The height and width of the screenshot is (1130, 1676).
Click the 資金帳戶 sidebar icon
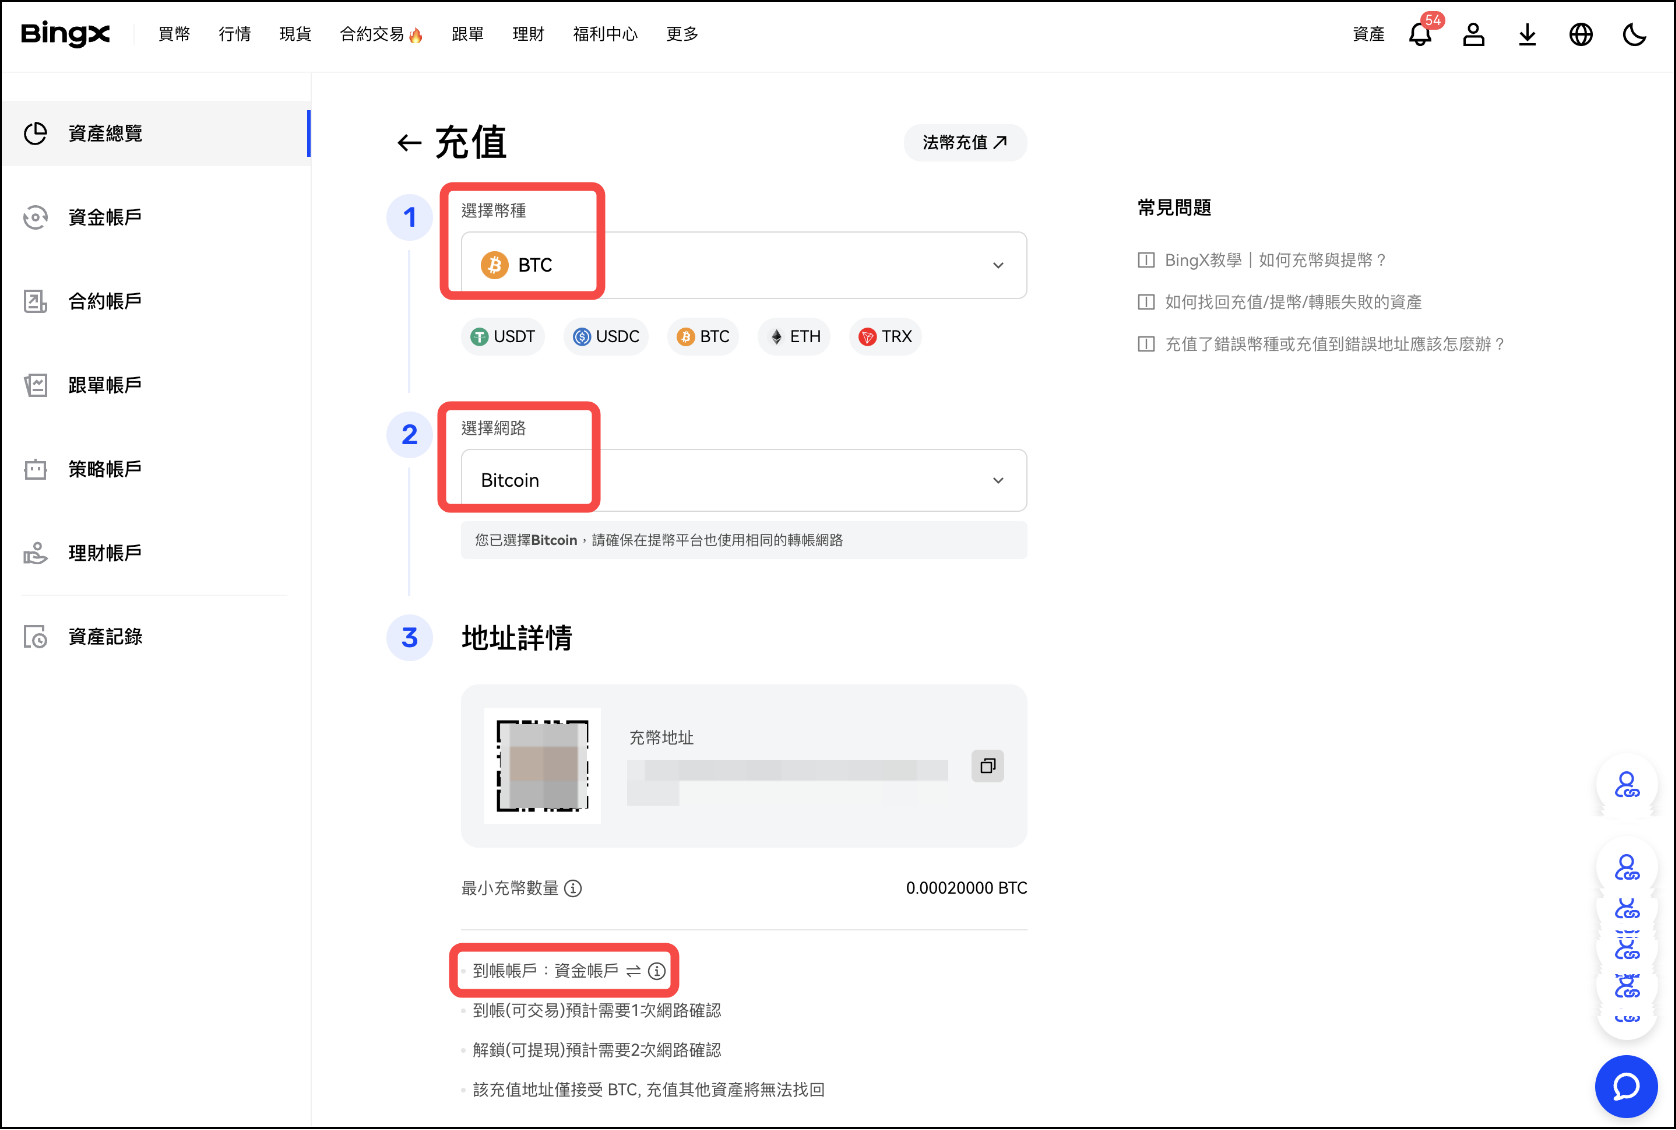pyautogui.click(x=36, y=217)
